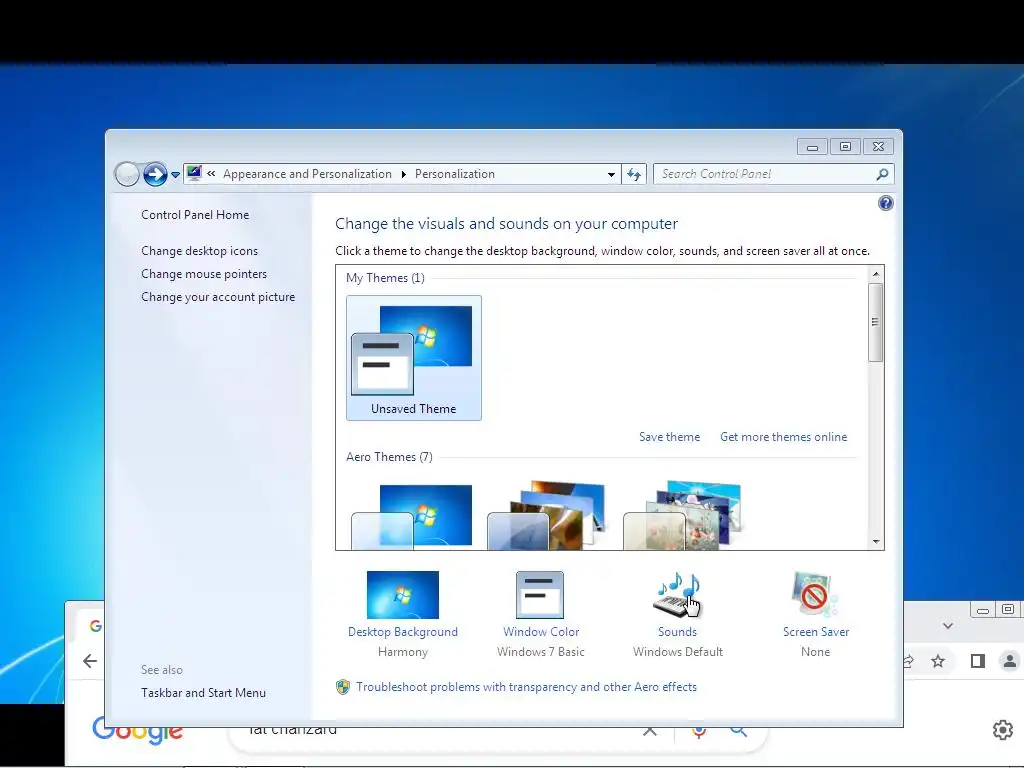Screen dimensions: 1024x768
Task: Open the Screen Saver icon
Action: pos(814,594)
